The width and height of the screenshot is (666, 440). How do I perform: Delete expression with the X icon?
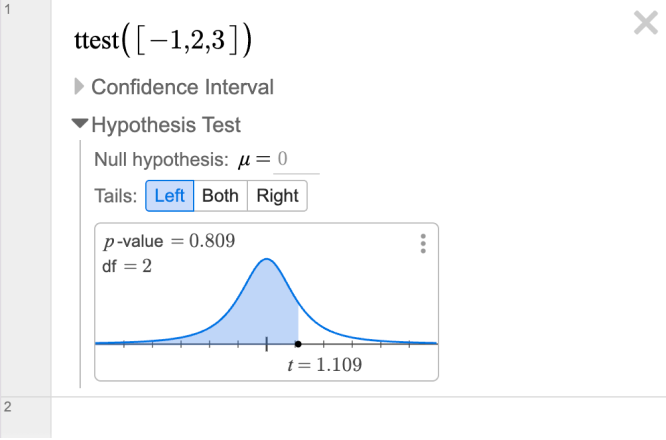click(x=646, y=23)
